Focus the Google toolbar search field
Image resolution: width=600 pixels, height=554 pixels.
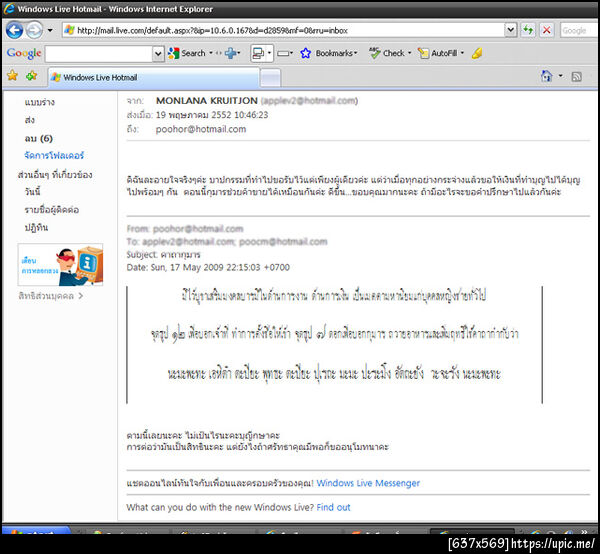coord(99,54)
